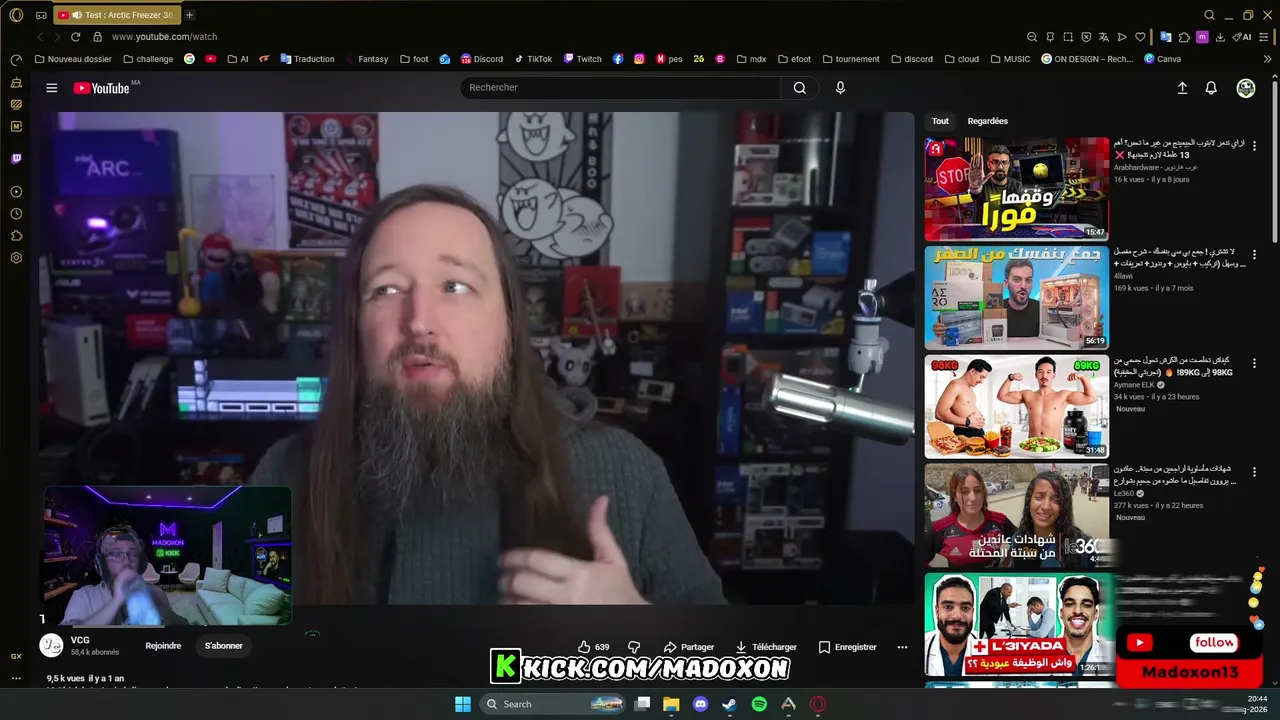Open the 98KG to 89KG video thumbnail
This screenshot has height=720, width=1280.
pyautogui.click(x=1016, y=407)
